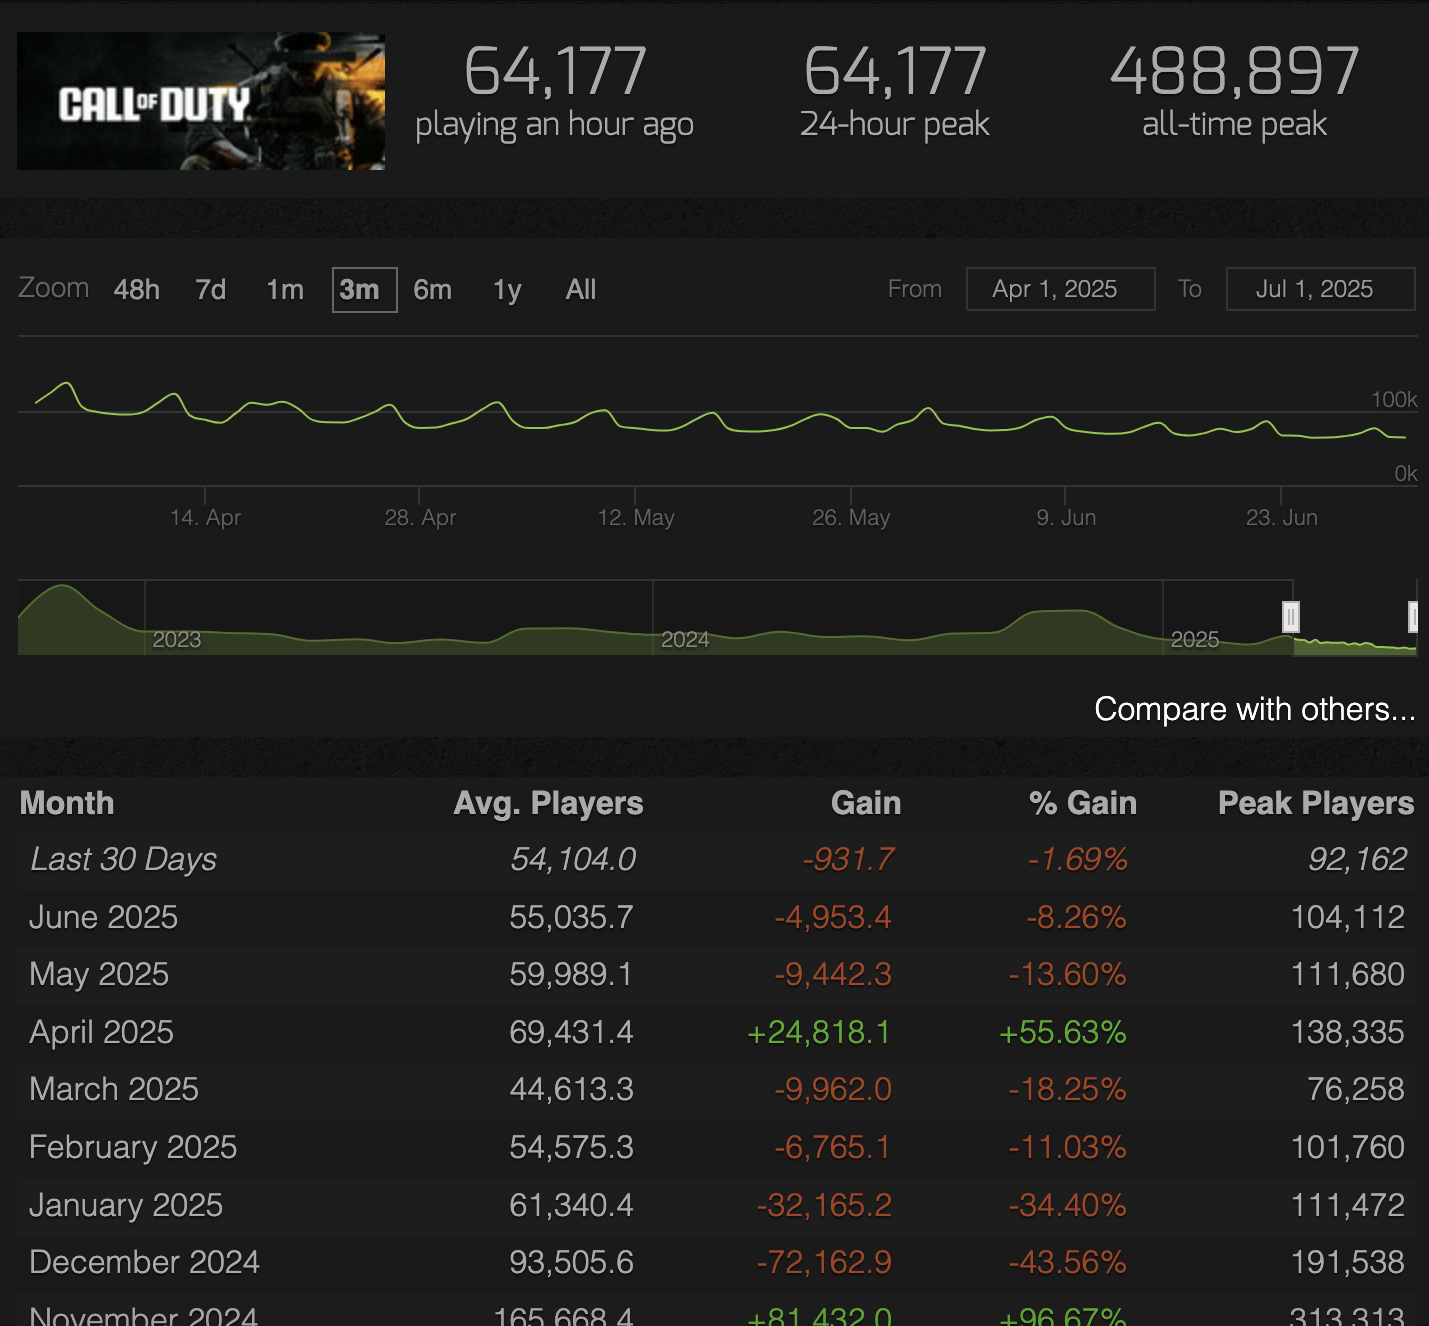Screen dimensions: 1429x1326
Task: Click the 14. Apr axis label
Action: point(205,517)
